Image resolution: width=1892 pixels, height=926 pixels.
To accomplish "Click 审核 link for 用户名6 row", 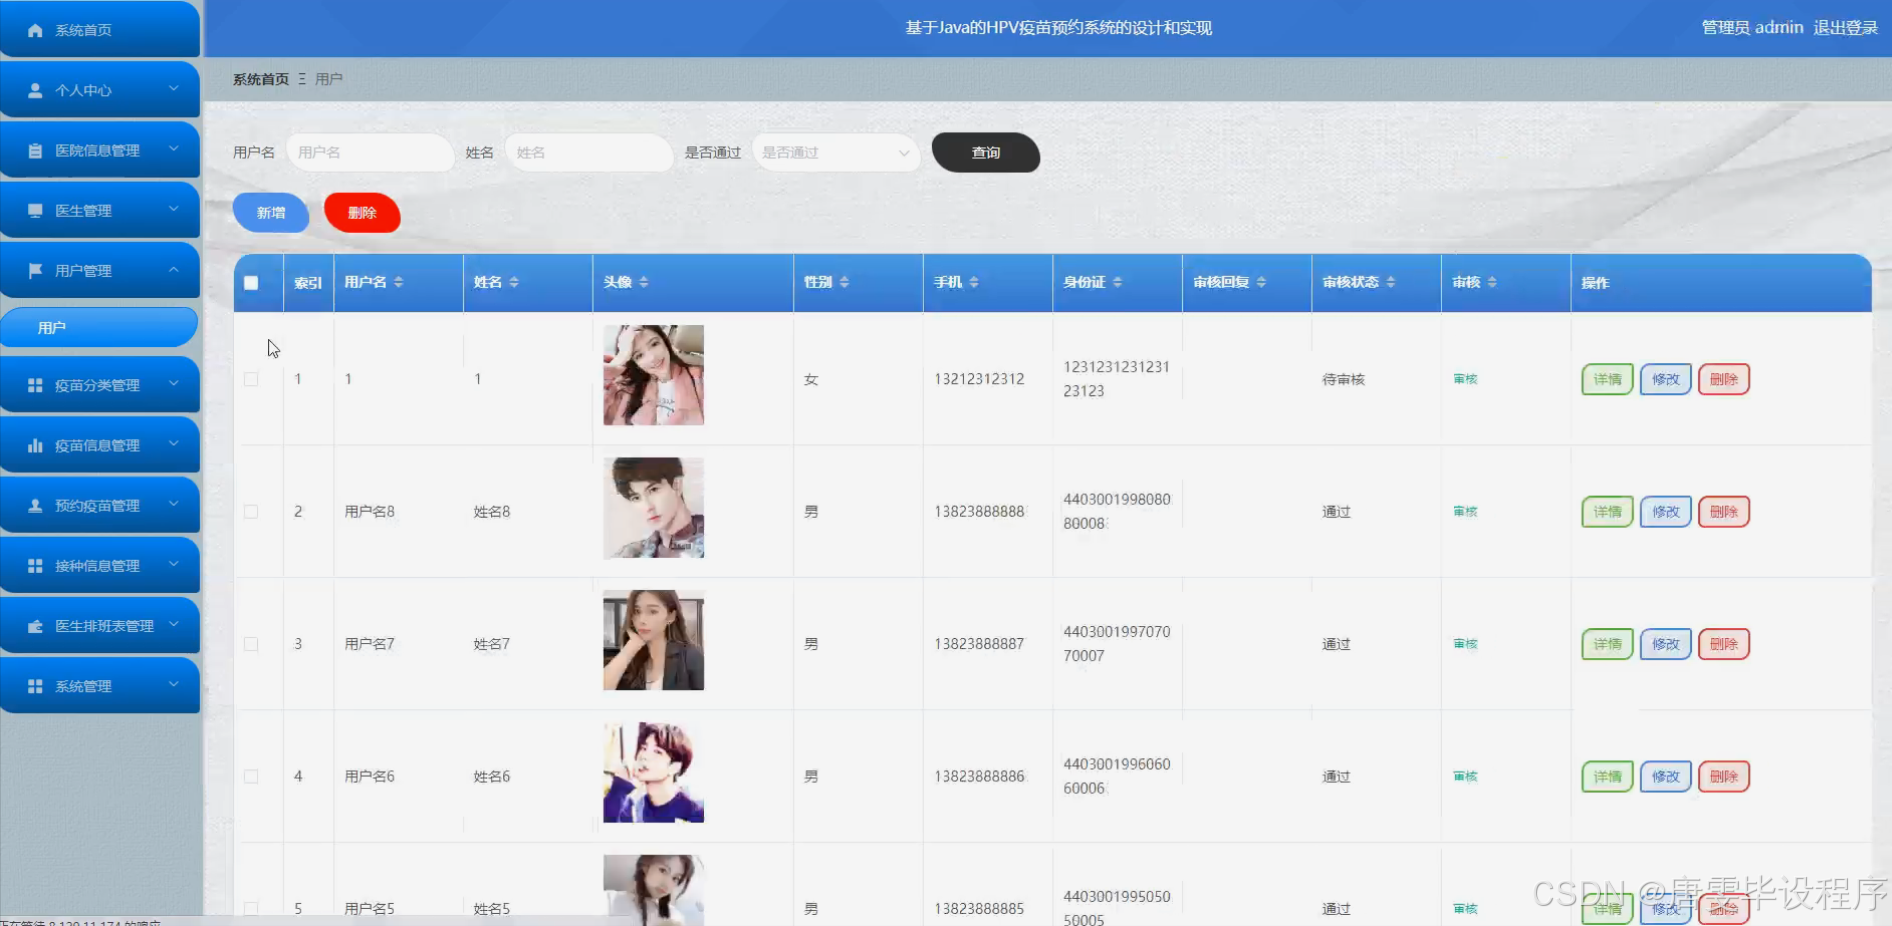I will pos(1465,776).
